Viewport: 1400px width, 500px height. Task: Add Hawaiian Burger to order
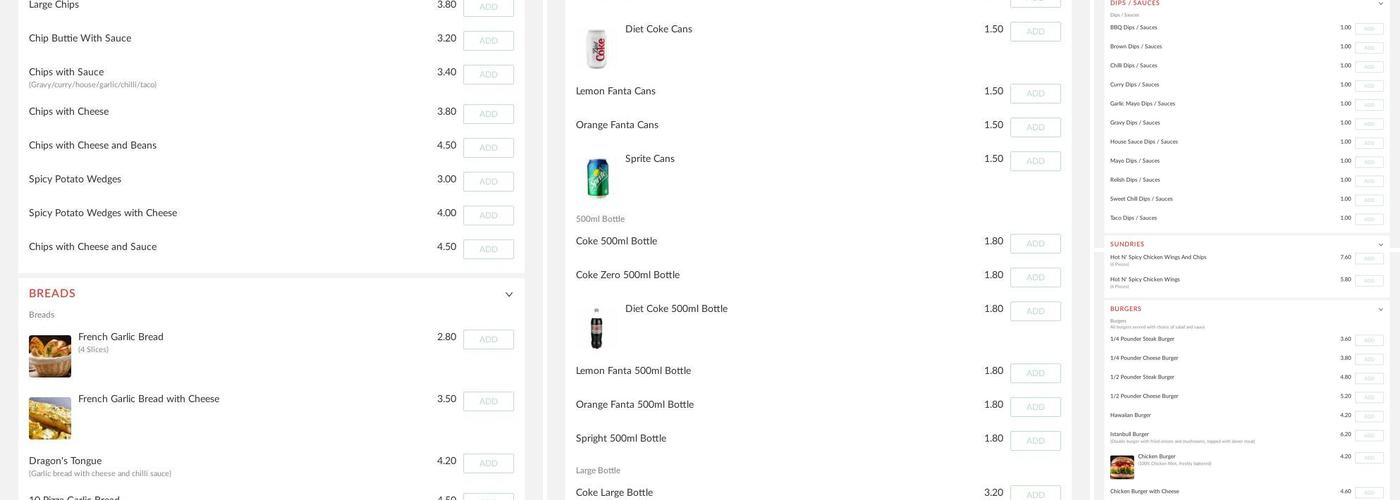pos(1369,417)
